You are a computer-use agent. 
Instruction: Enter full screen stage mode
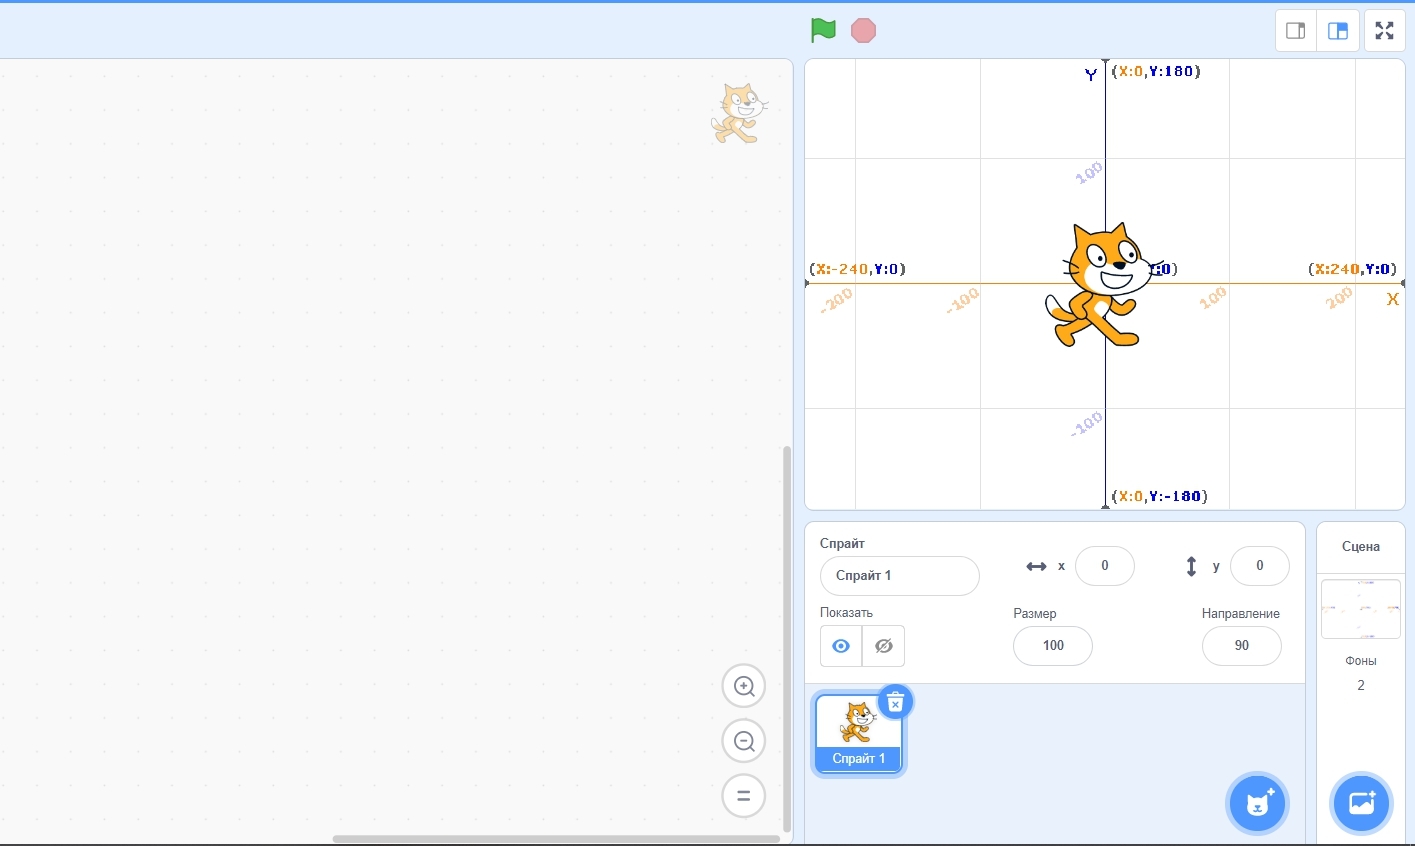1384,30
